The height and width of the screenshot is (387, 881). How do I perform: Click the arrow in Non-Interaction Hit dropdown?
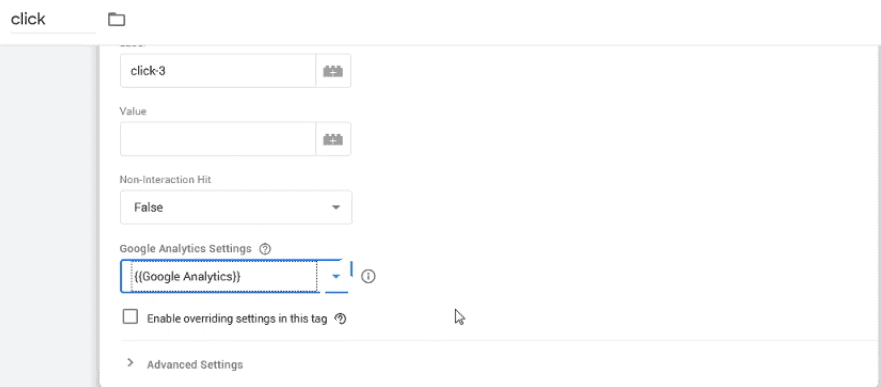point(336,207)
